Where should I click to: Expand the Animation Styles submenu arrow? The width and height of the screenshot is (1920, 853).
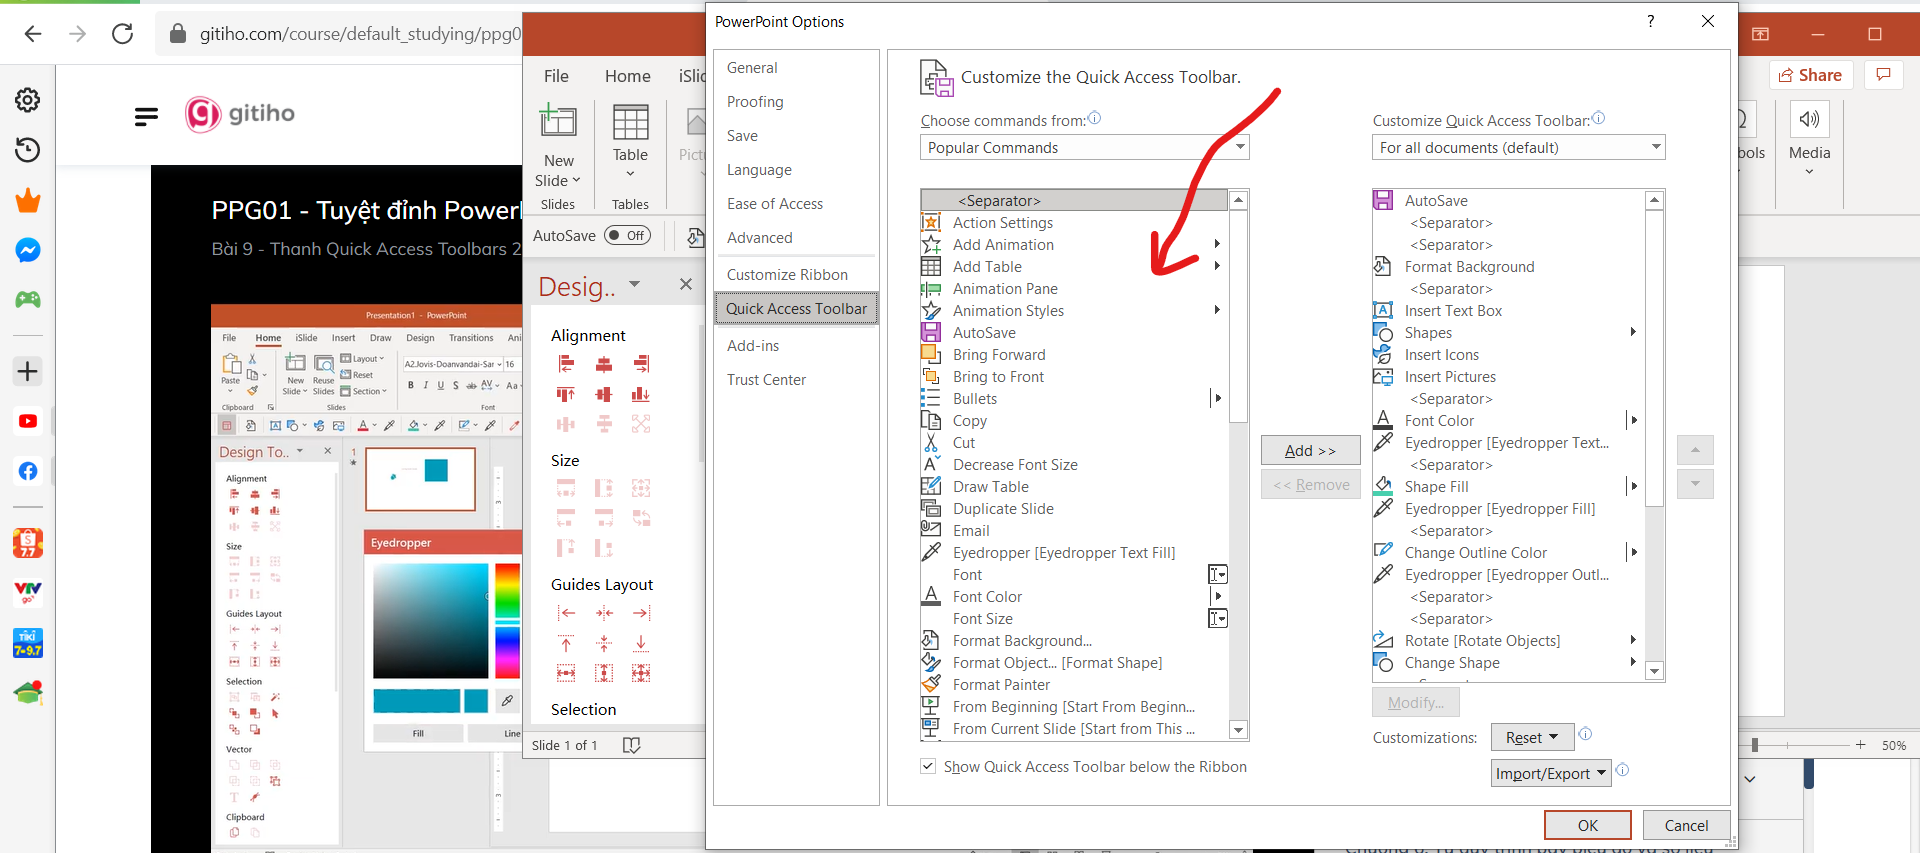(1217, 310)
